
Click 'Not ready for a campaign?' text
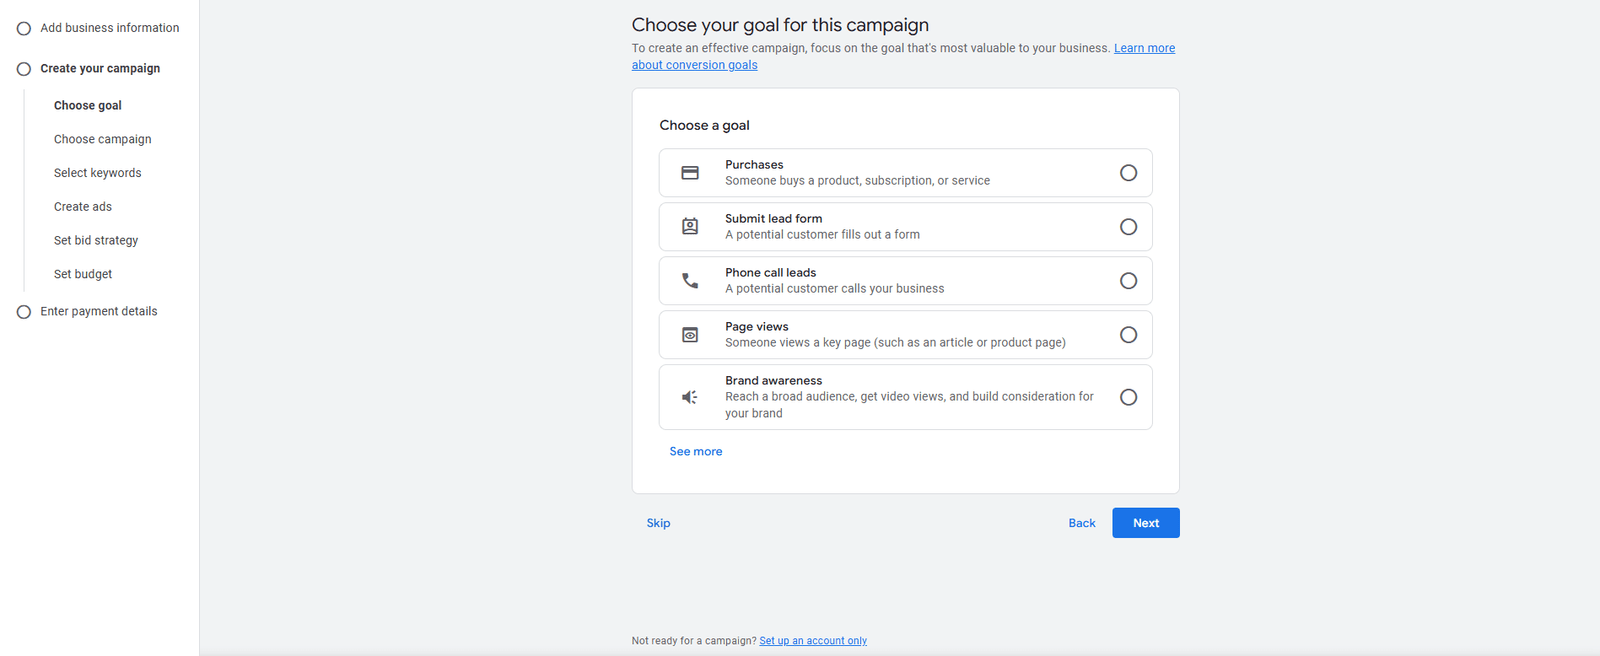click(x=694, y=641)
